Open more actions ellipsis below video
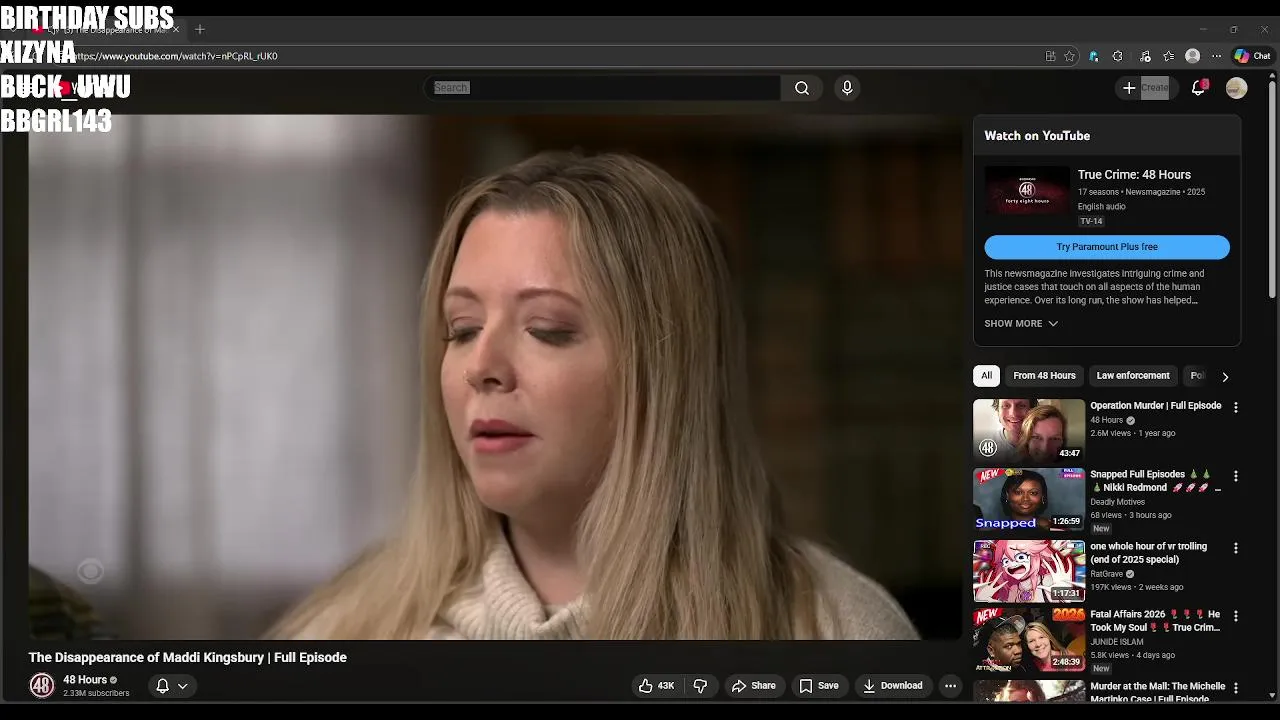 click(950, 686)
